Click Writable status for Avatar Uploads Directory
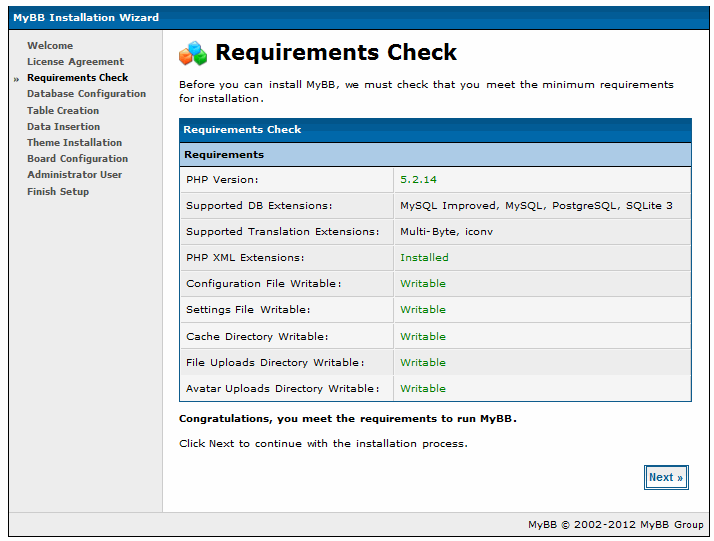The image size is (714, 541). coord(423,388)
